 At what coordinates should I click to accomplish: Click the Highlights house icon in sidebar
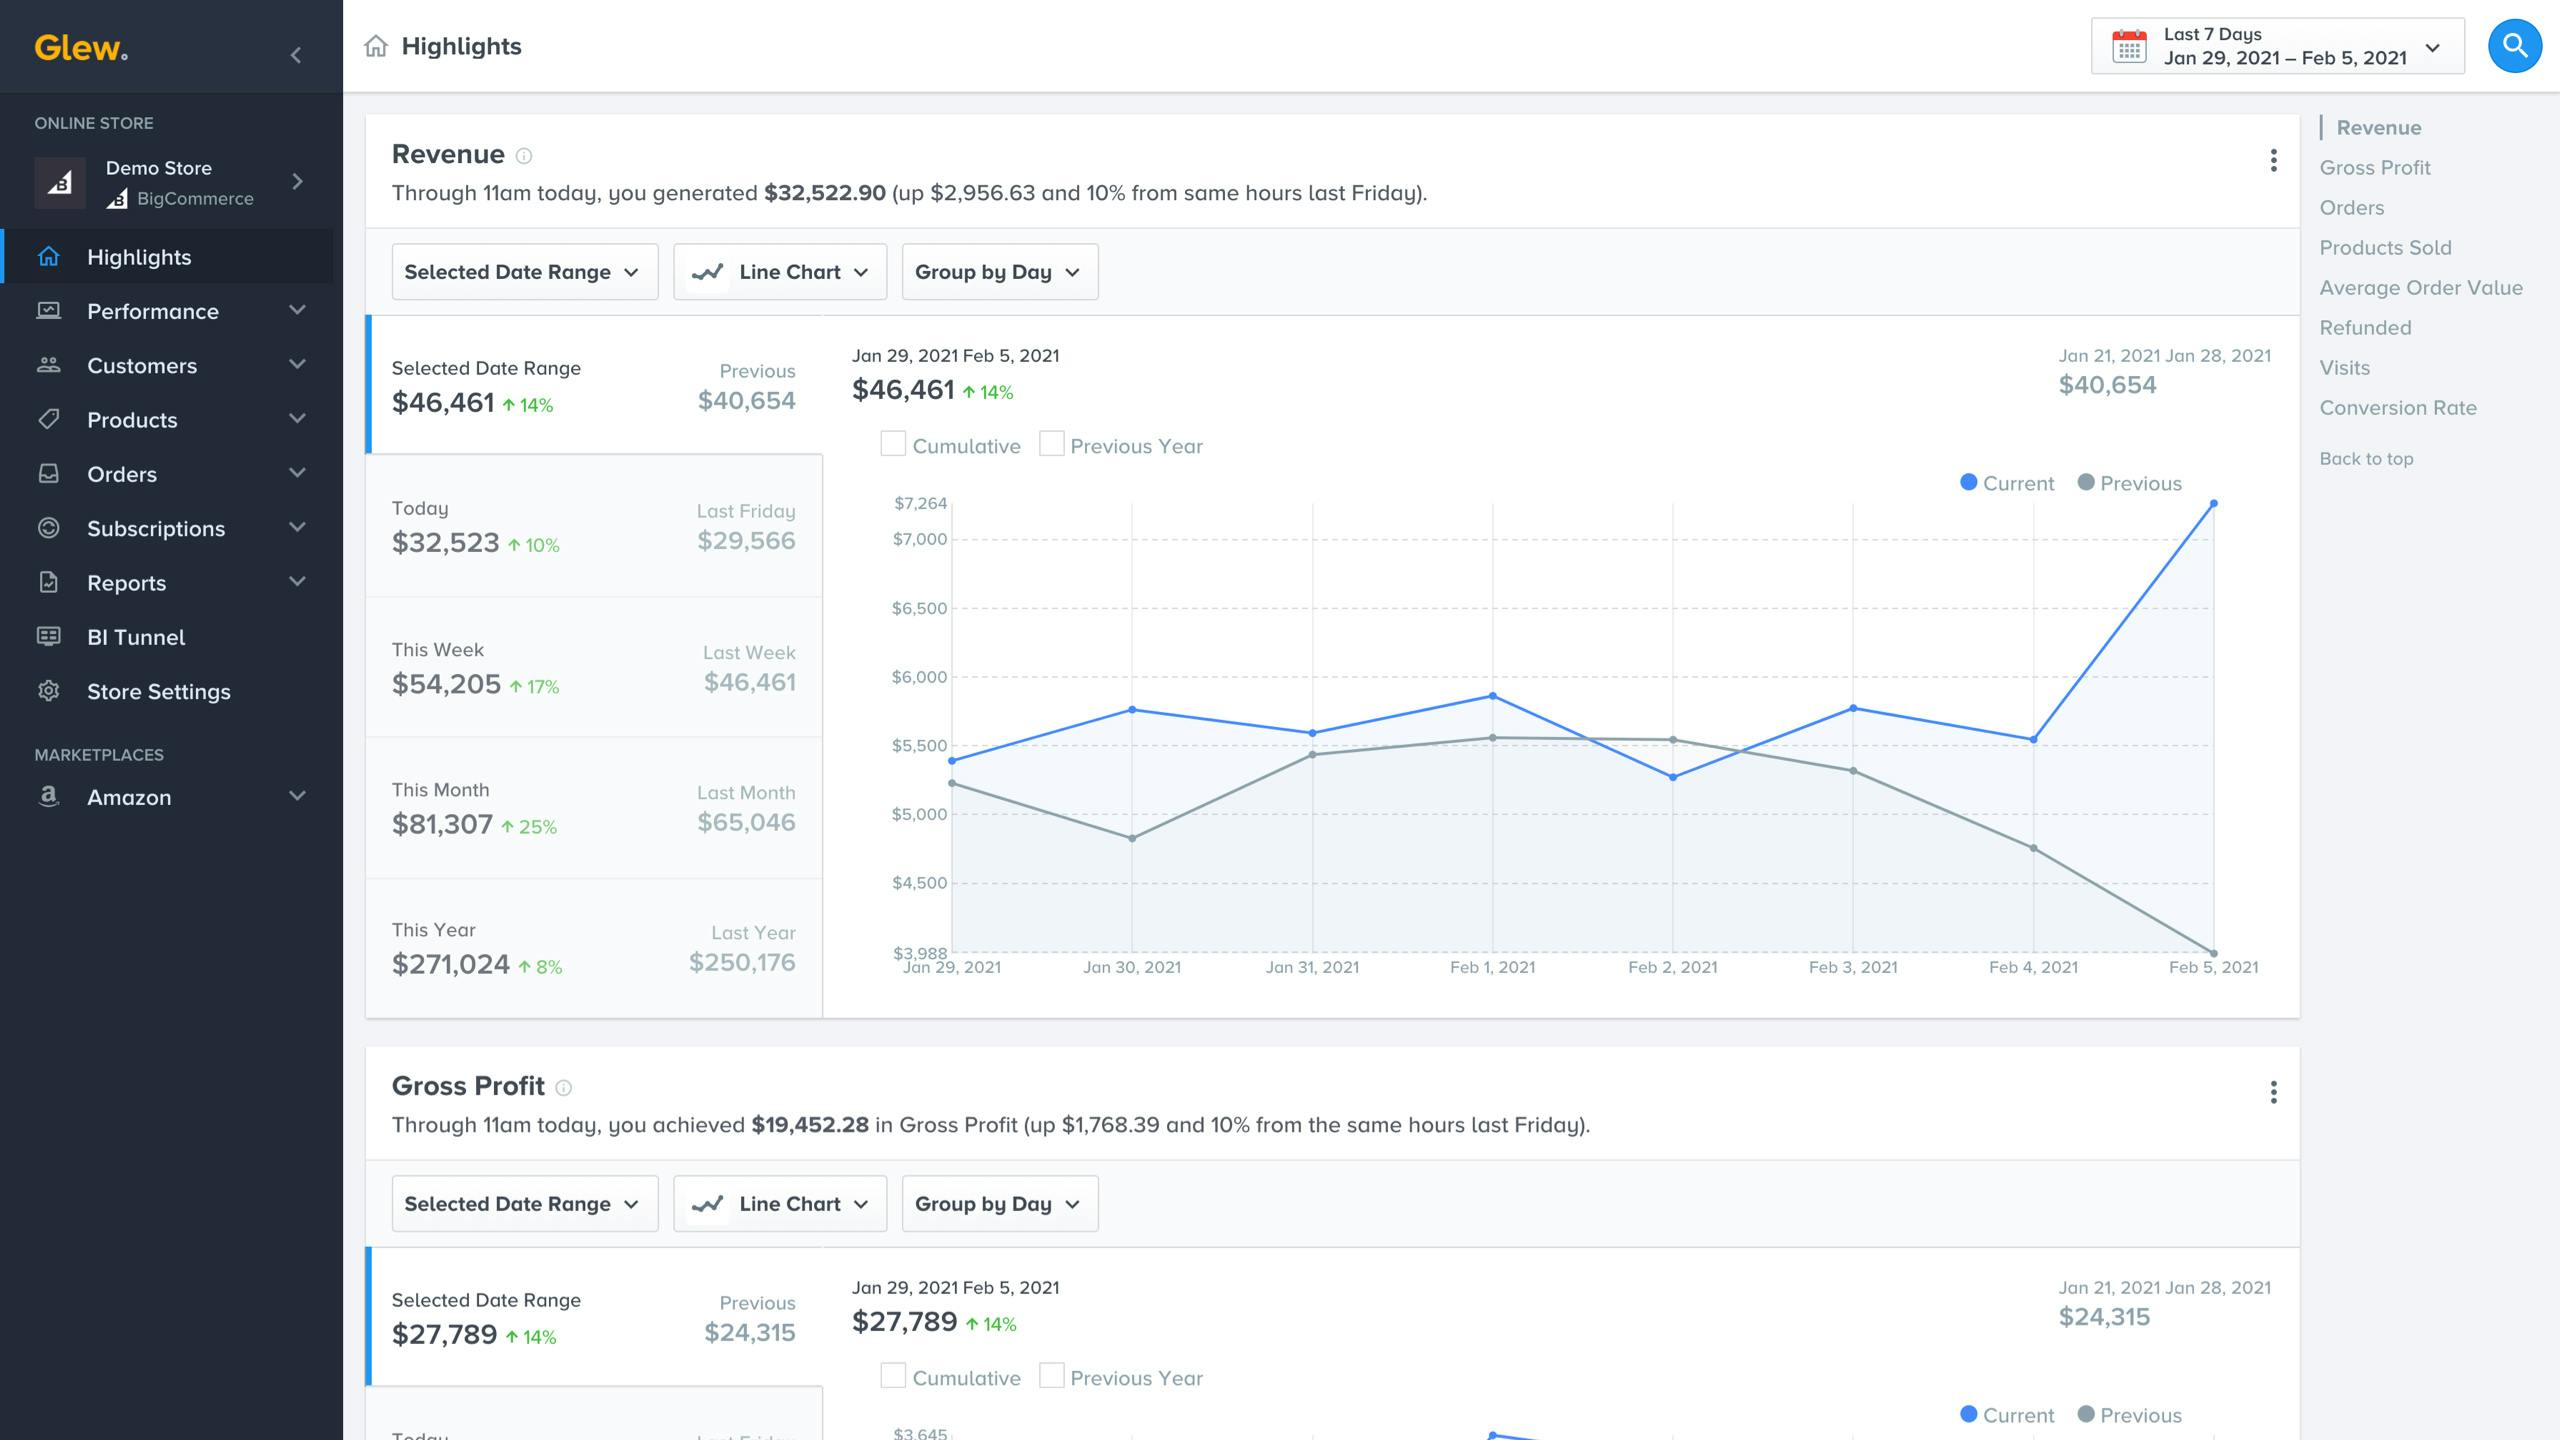pos(48,257)
